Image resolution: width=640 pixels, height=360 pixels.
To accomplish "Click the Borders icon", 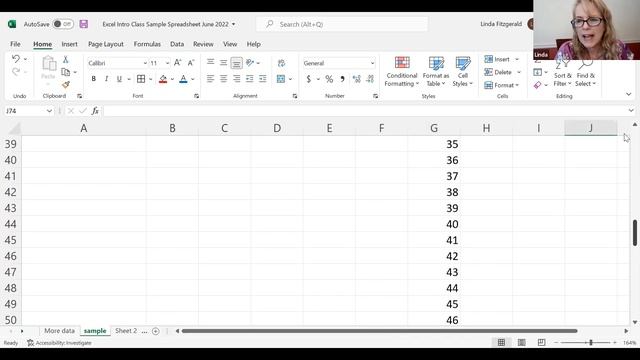I will [141, 79].
